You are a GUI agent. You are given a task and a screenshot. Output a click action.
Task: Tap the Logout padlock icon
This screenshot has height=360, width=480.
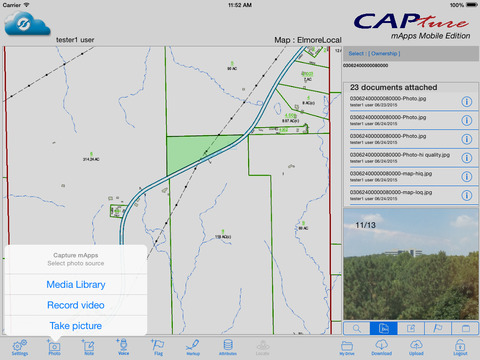pyautogui.click(x=460, y=347)
